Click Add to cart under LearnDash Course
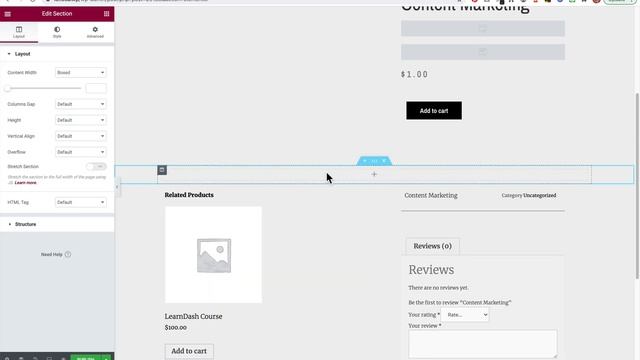640x360 pixels. point(189,351)
